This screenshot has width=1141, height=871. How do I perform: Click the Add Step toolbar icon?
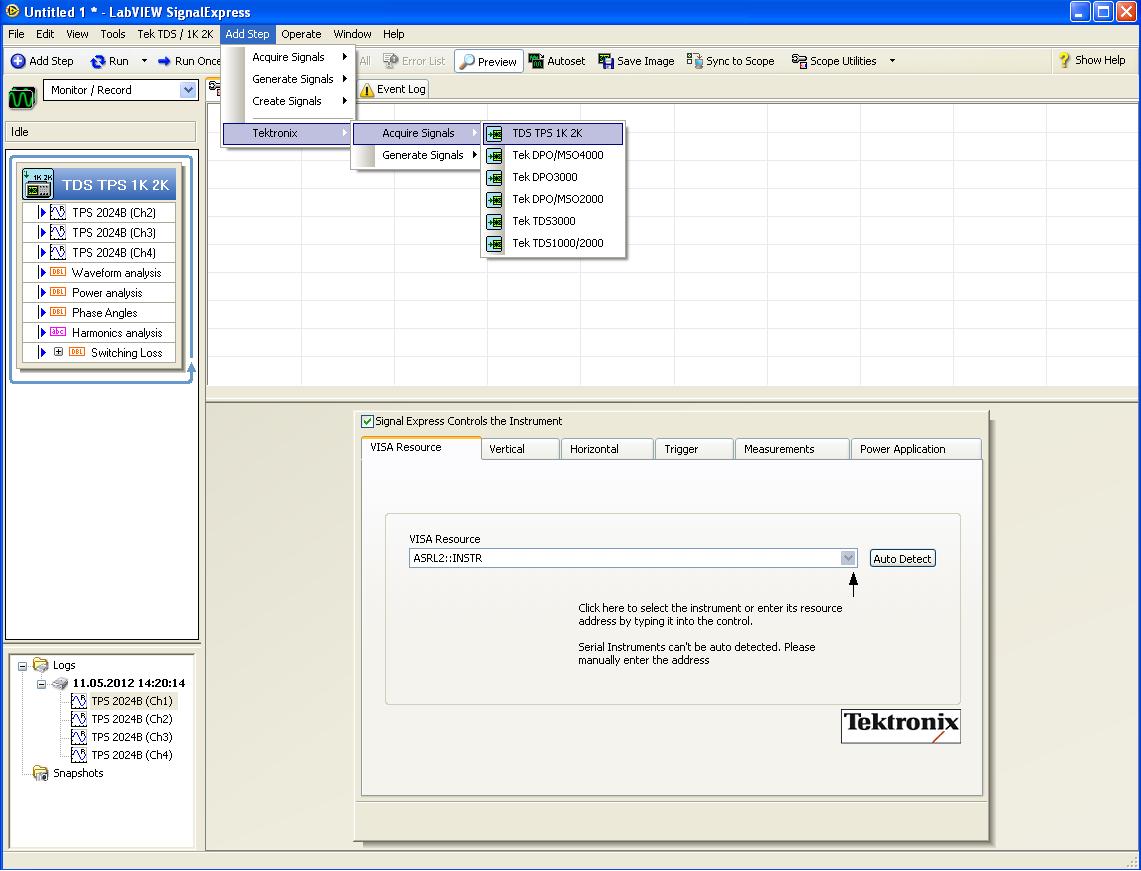click(x=18, y=61)
